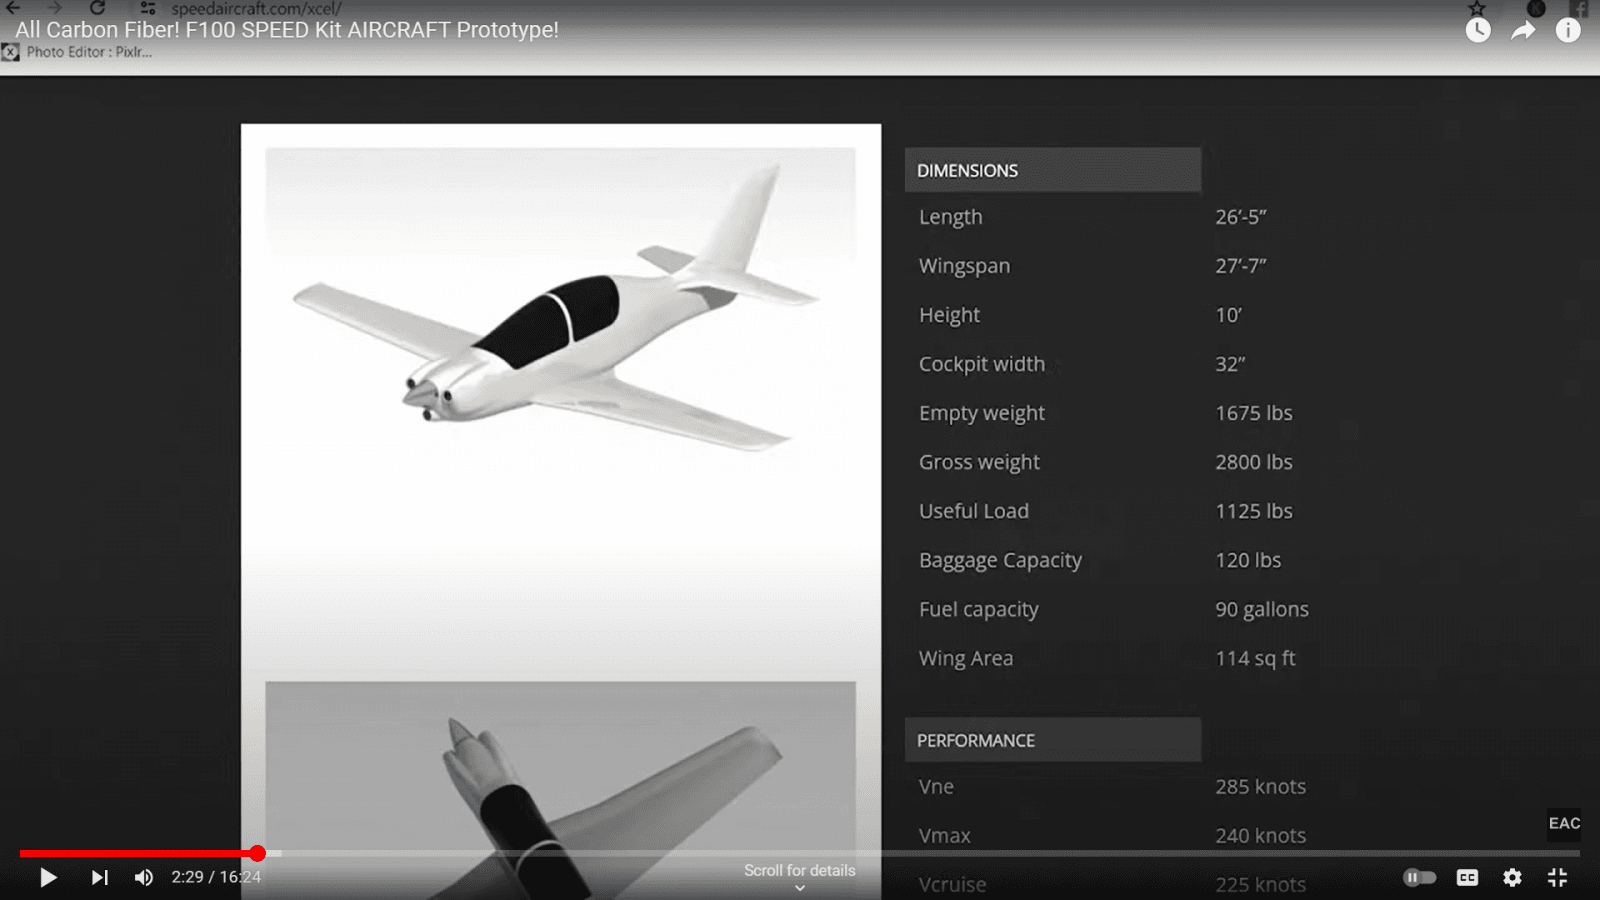Toggle the autoplay switch

click(x=1419, y=877)
